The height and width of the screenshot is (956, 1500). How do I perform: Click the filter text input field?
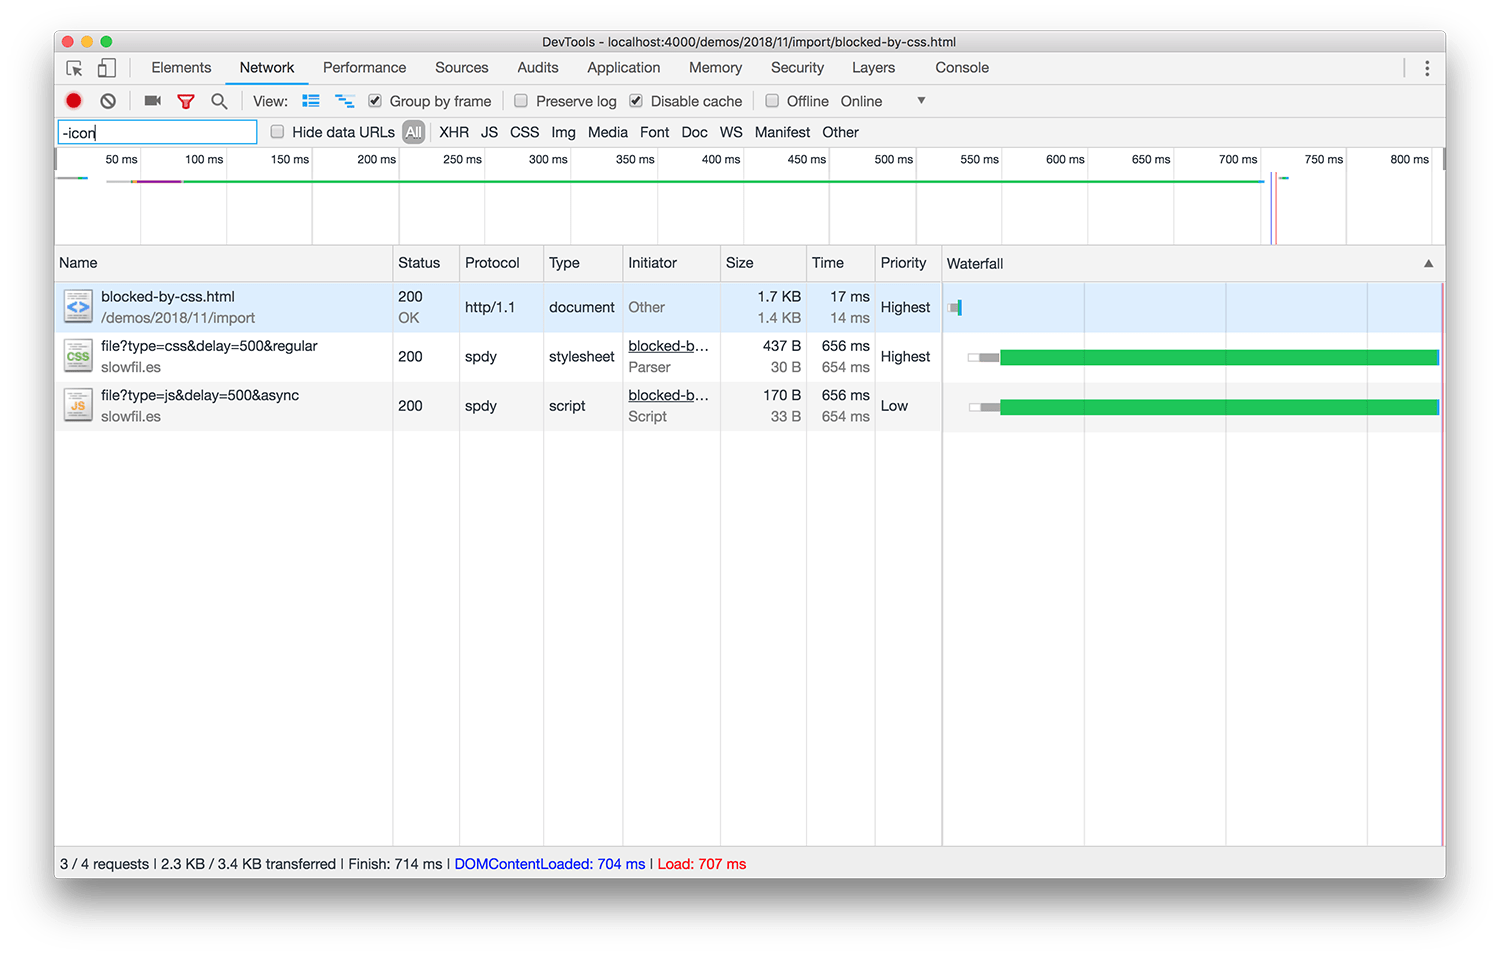[x=157, y=132]
